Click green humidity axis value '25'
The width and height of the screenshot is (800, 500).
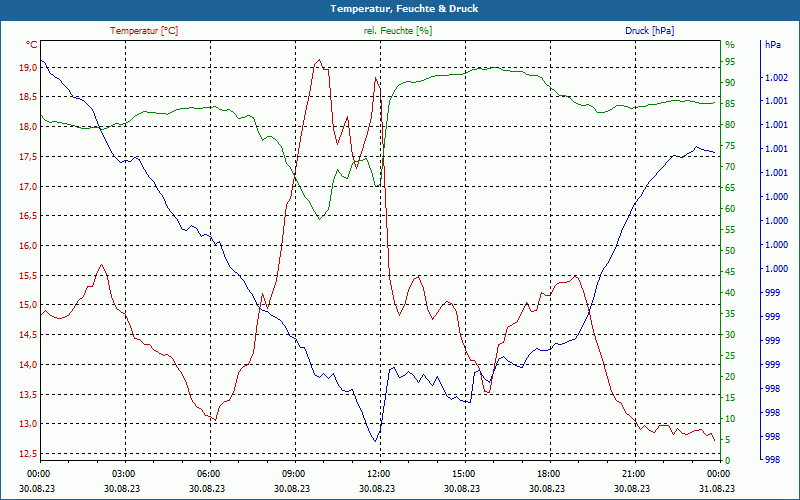730,356
